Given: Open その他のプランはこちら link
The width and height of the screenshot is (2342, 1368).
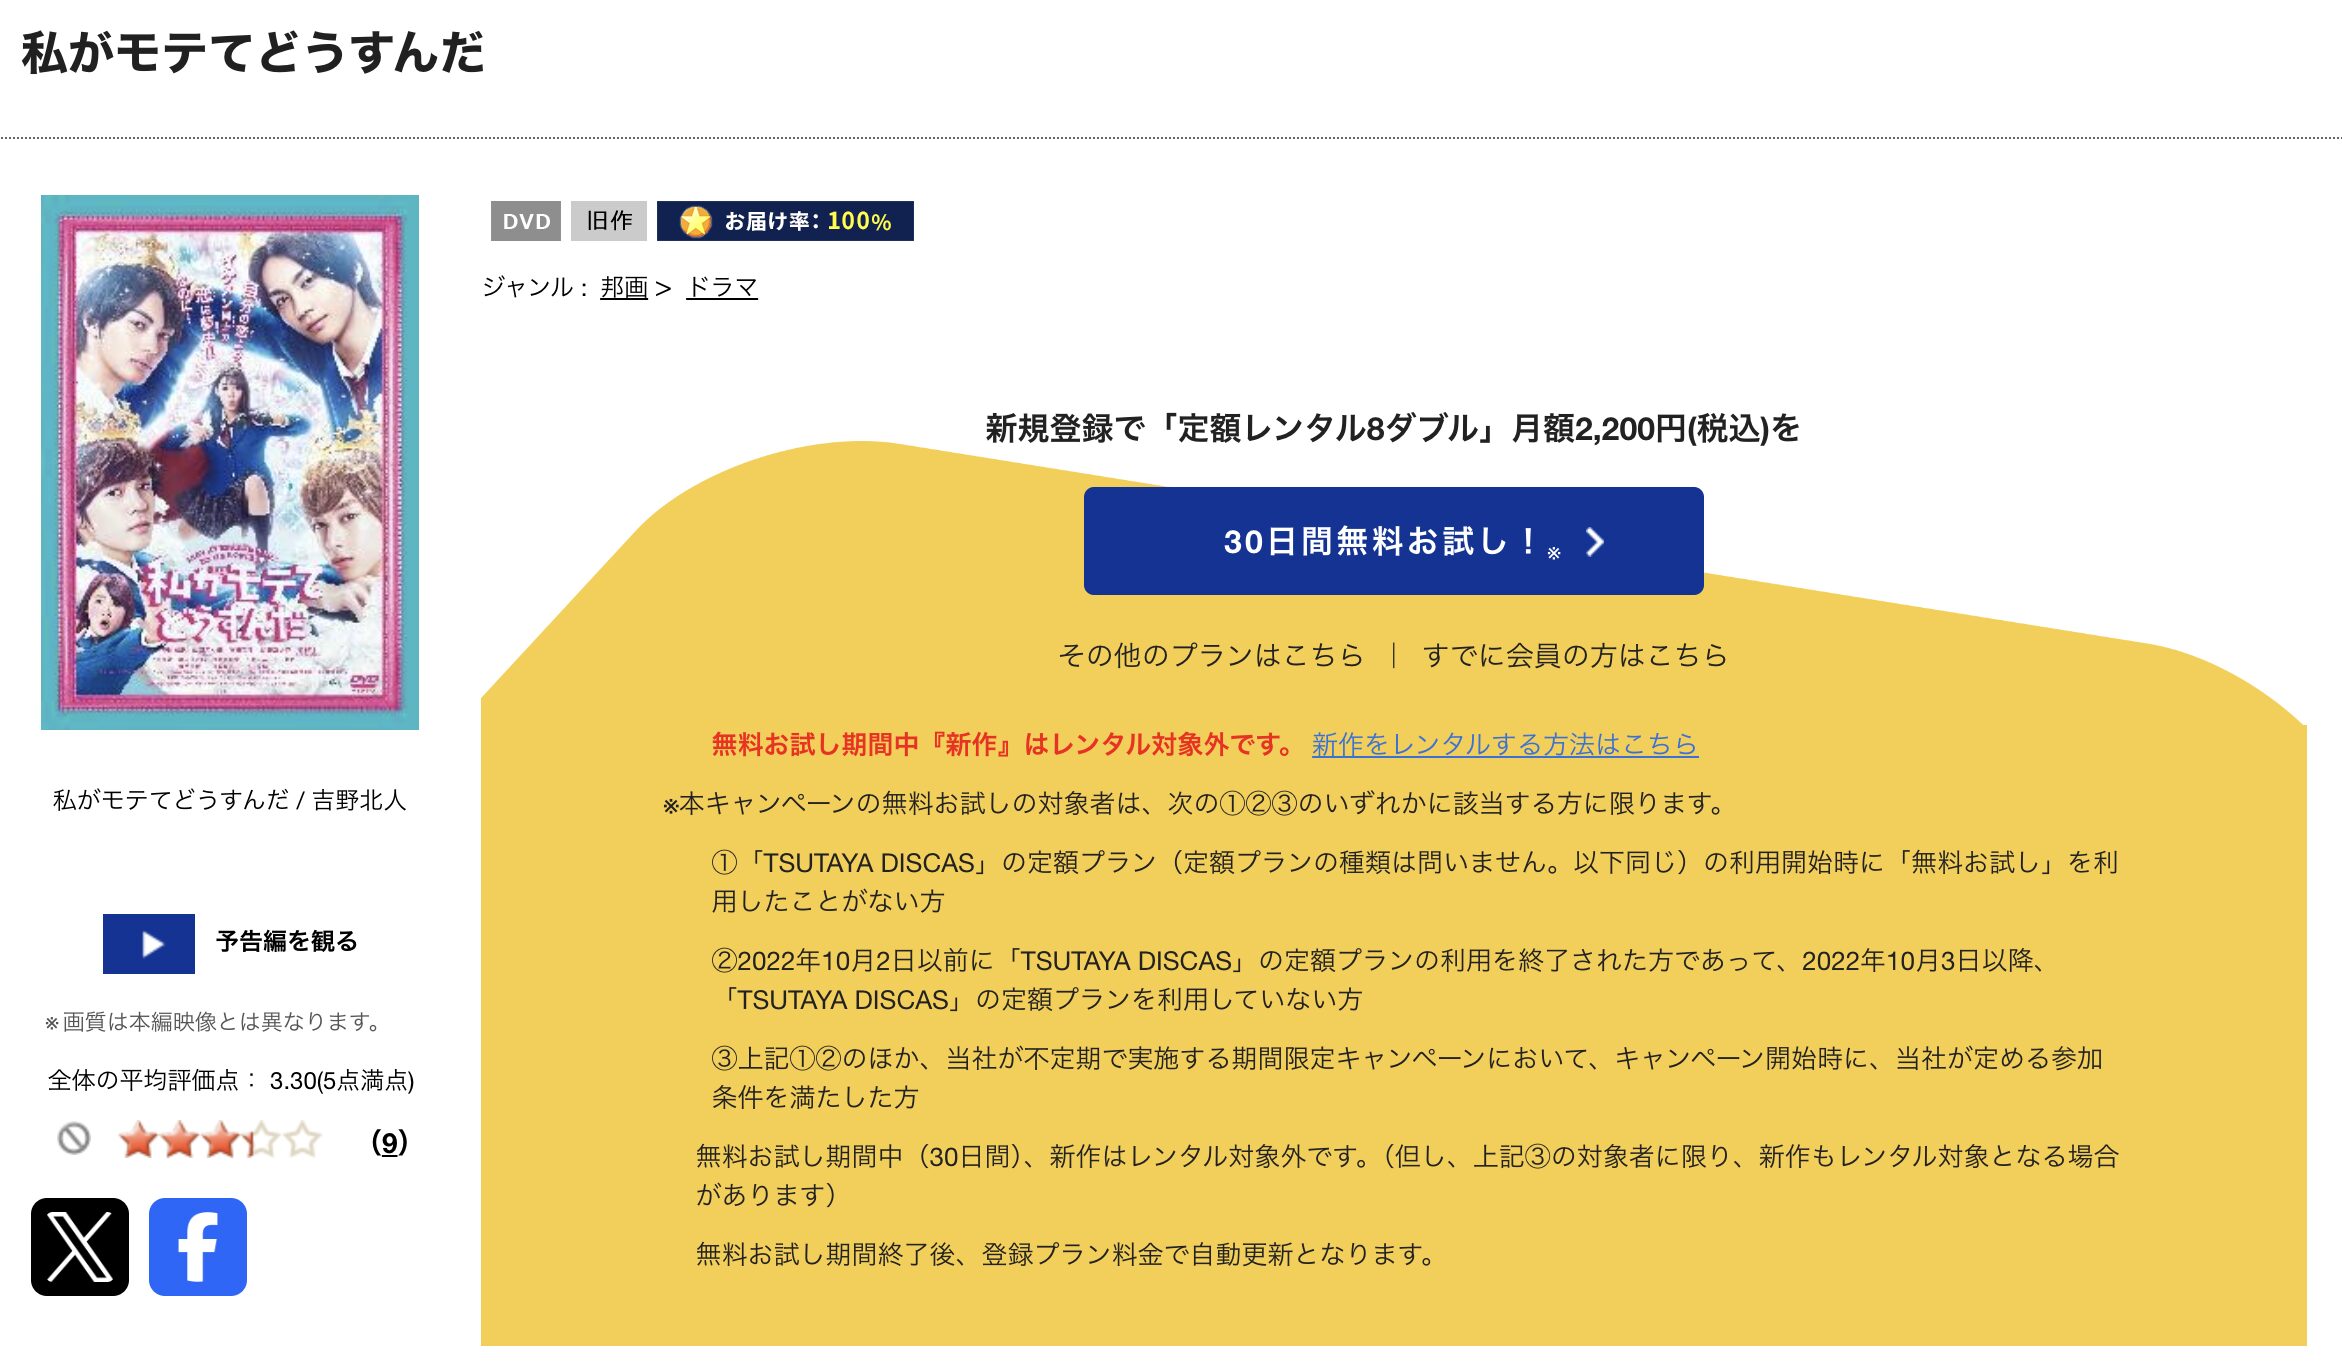Looking at the screenshot, I should [x=1211, y=655].
